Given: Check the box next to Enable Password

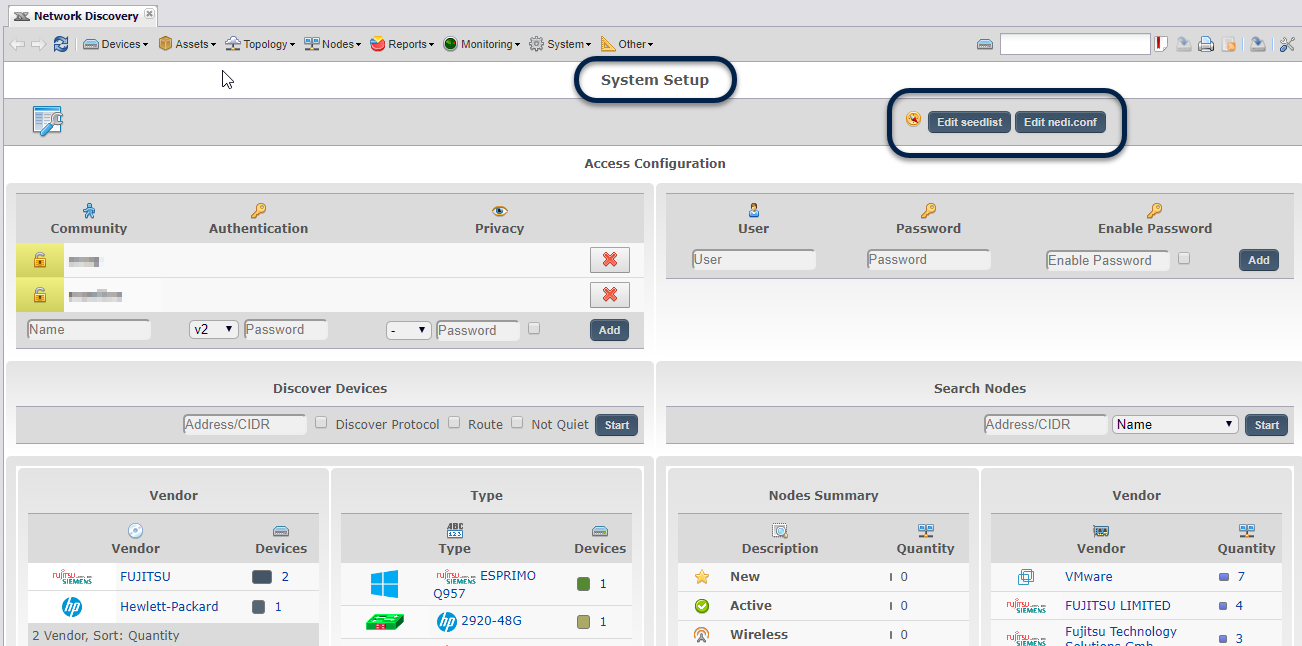Looking at the screenshot, I should pyautogui.click(x=1184, y=258).
